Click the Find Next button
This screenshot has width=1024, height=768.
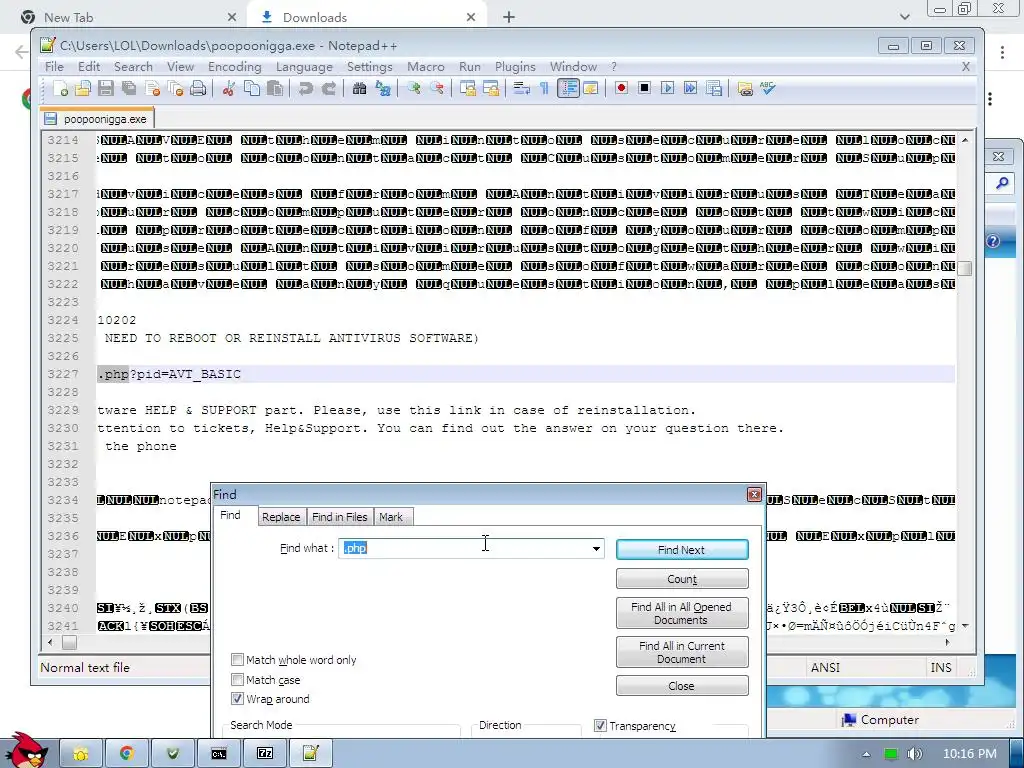pos(682,550)
